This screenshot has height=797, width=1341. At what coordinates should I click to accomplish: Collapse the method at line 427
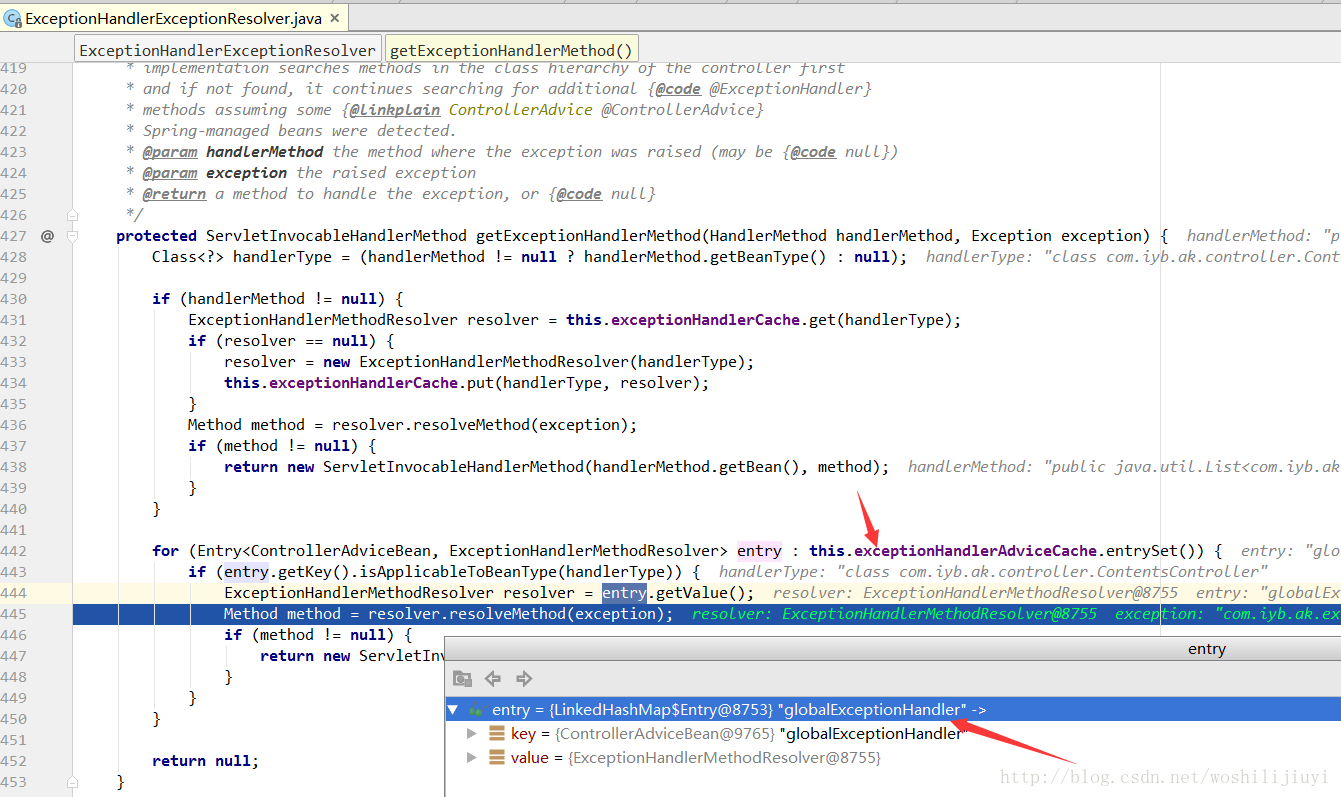pos(72,236)
